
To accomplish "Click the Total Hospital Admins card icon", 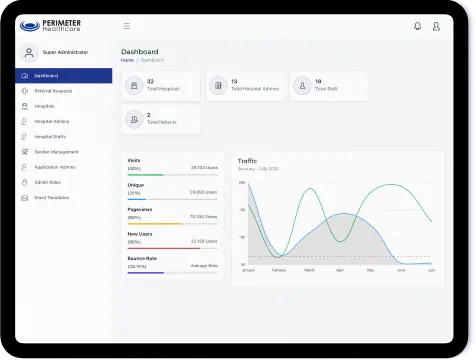I will pyautogui.click(x=218, y=86).
